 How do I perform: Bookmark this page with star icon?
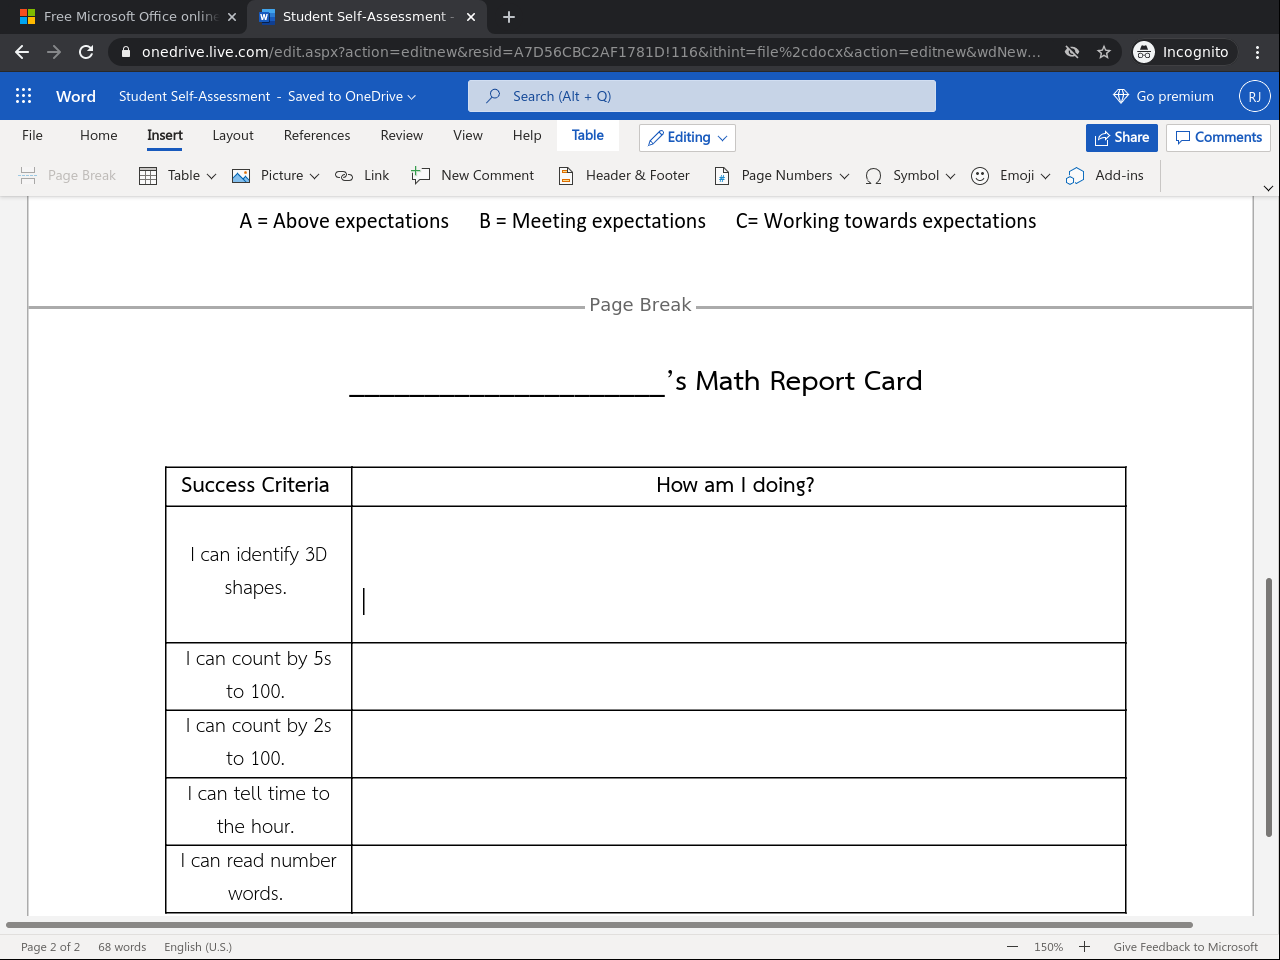pos(1104,52)
